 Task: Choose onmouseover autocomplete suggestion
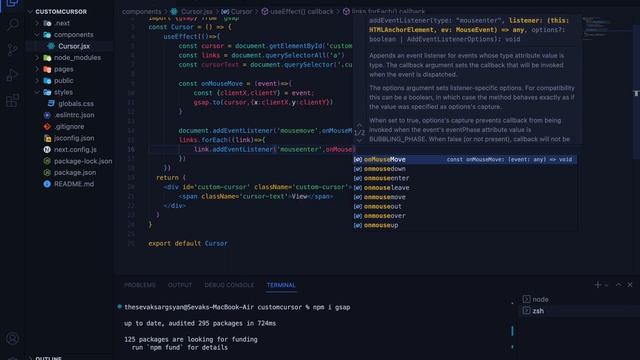[x=465, y=216]
